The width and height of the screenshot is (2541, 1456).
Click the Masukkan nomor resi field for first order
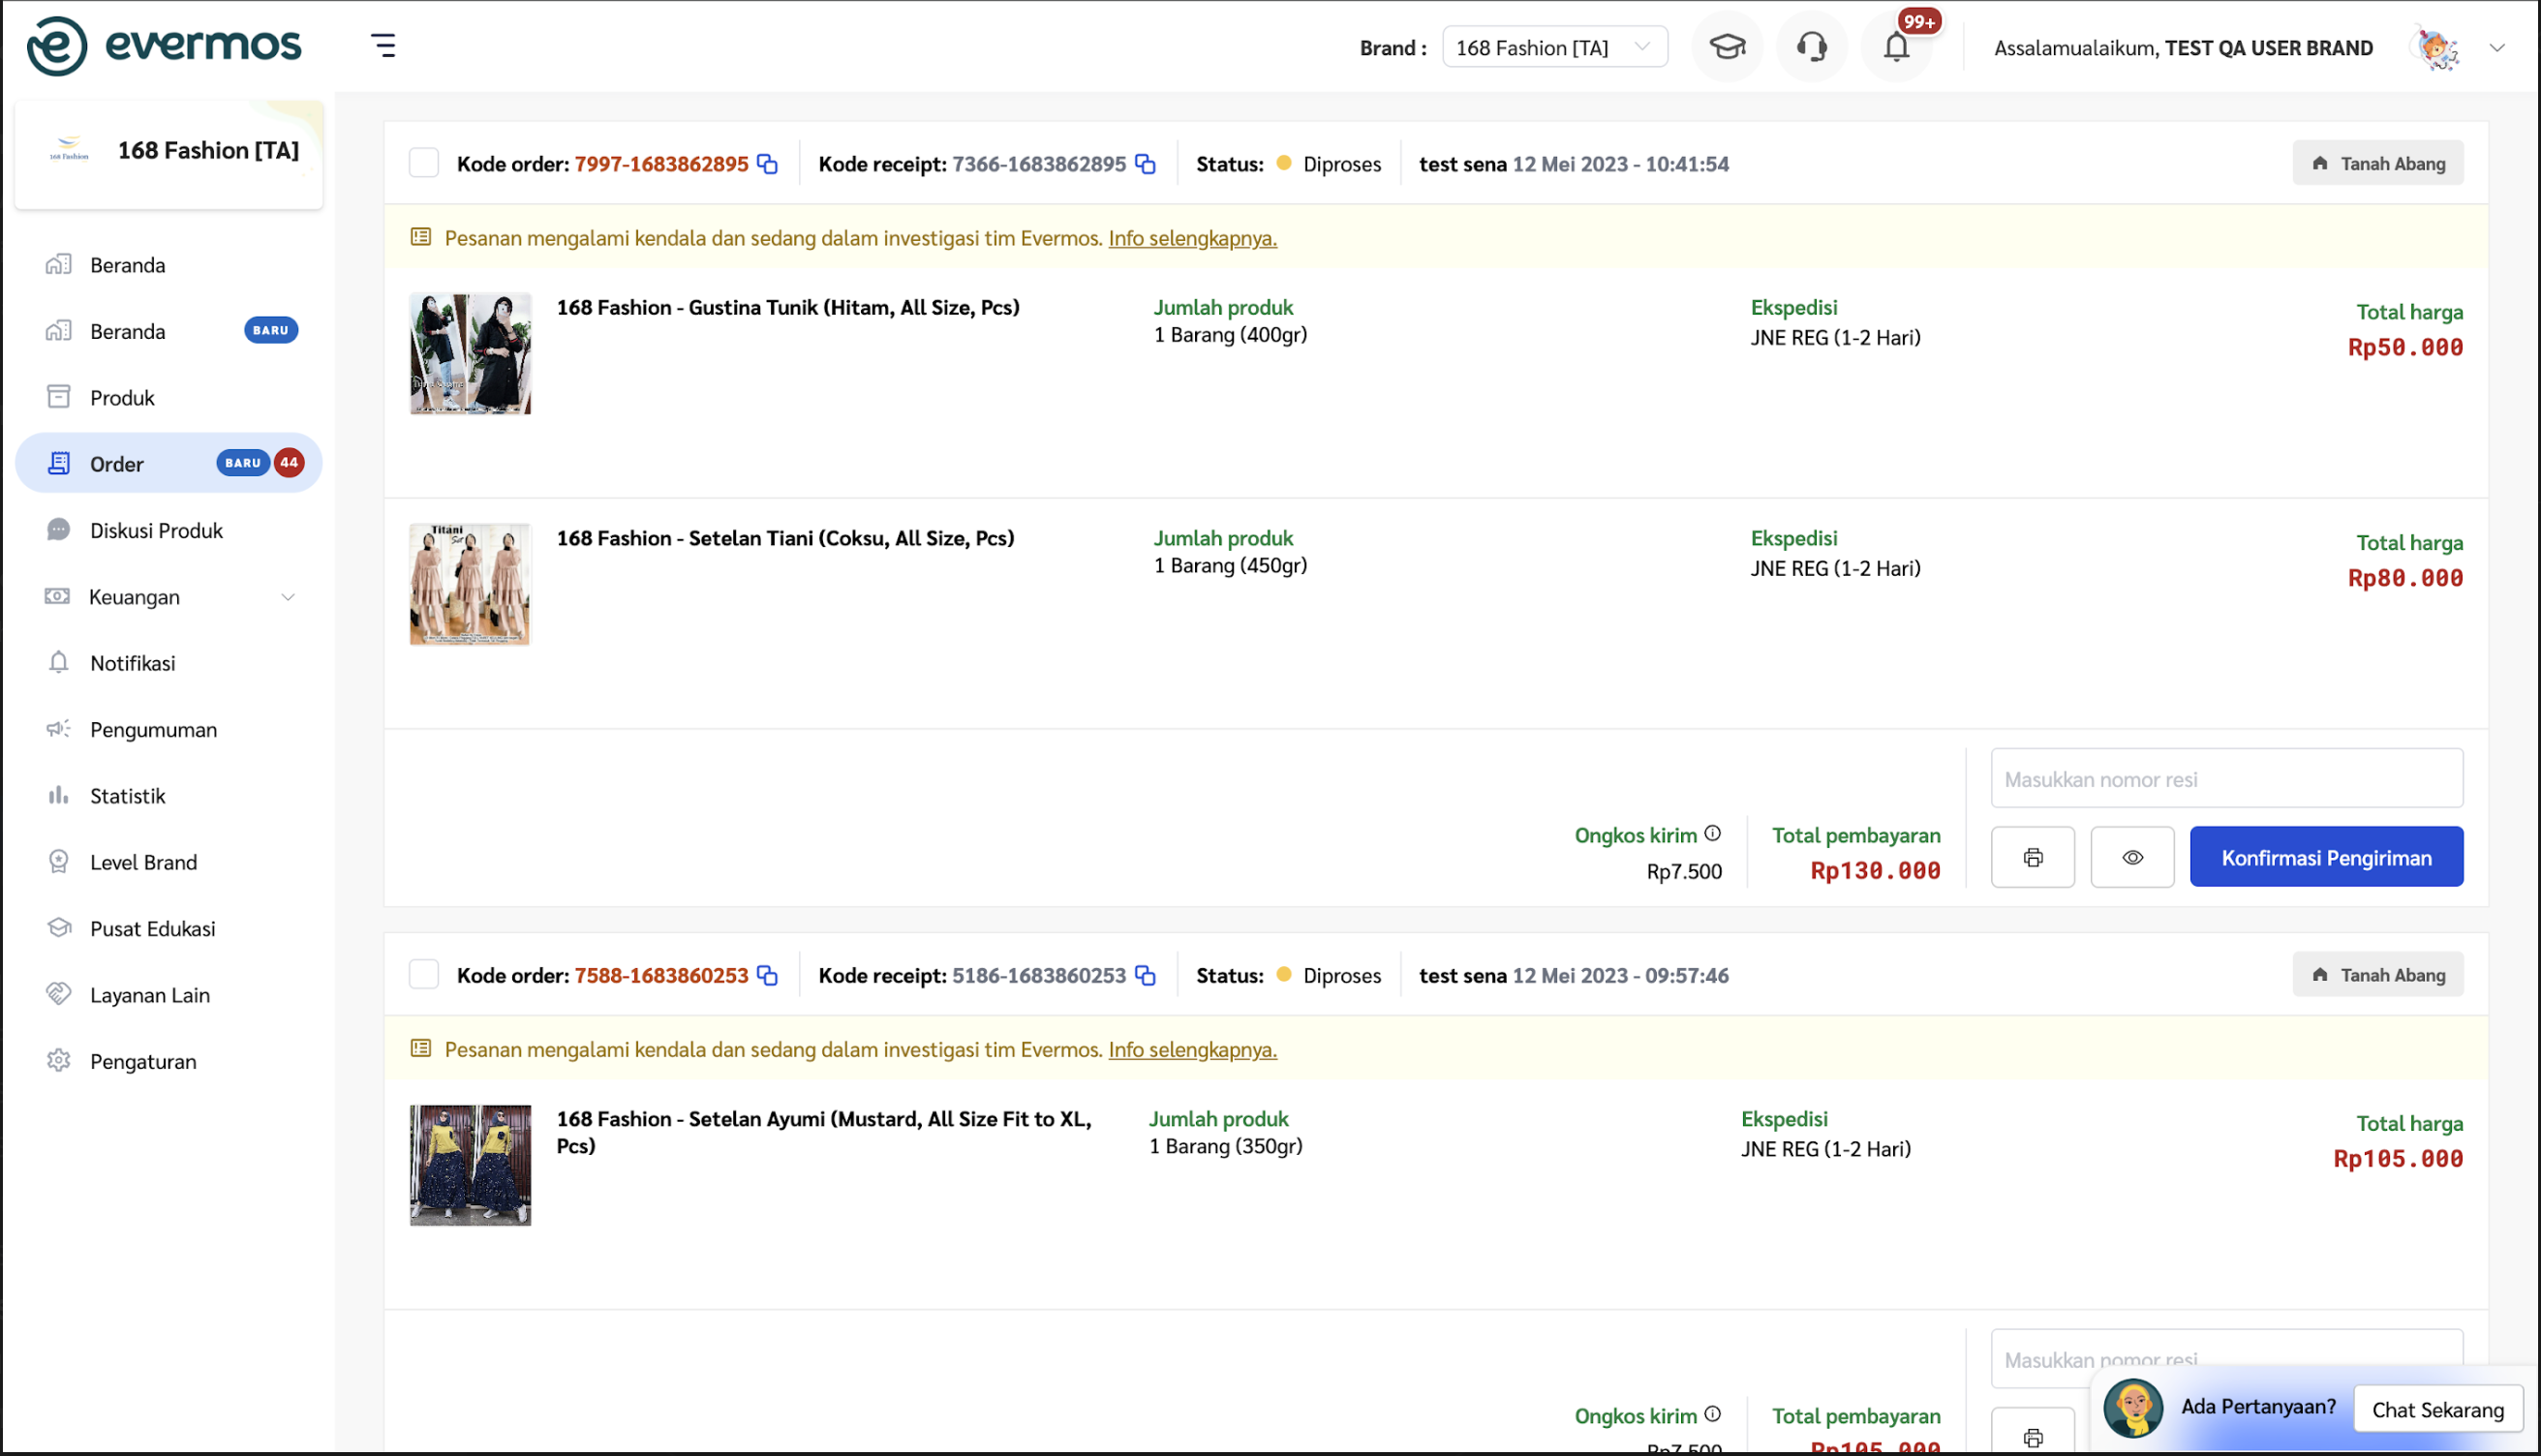point(2226,778)
